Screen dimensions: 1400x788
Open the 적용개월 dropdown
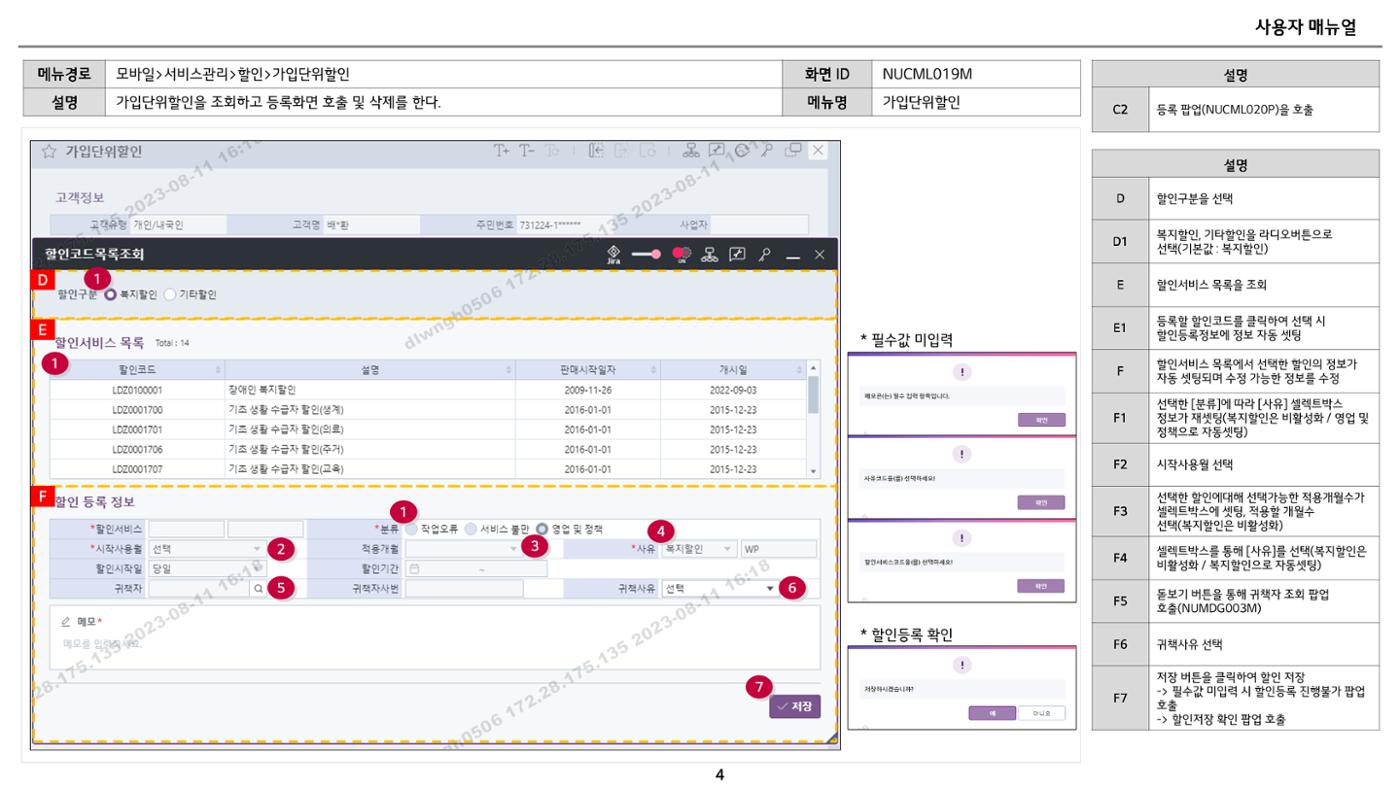[464, 548]
